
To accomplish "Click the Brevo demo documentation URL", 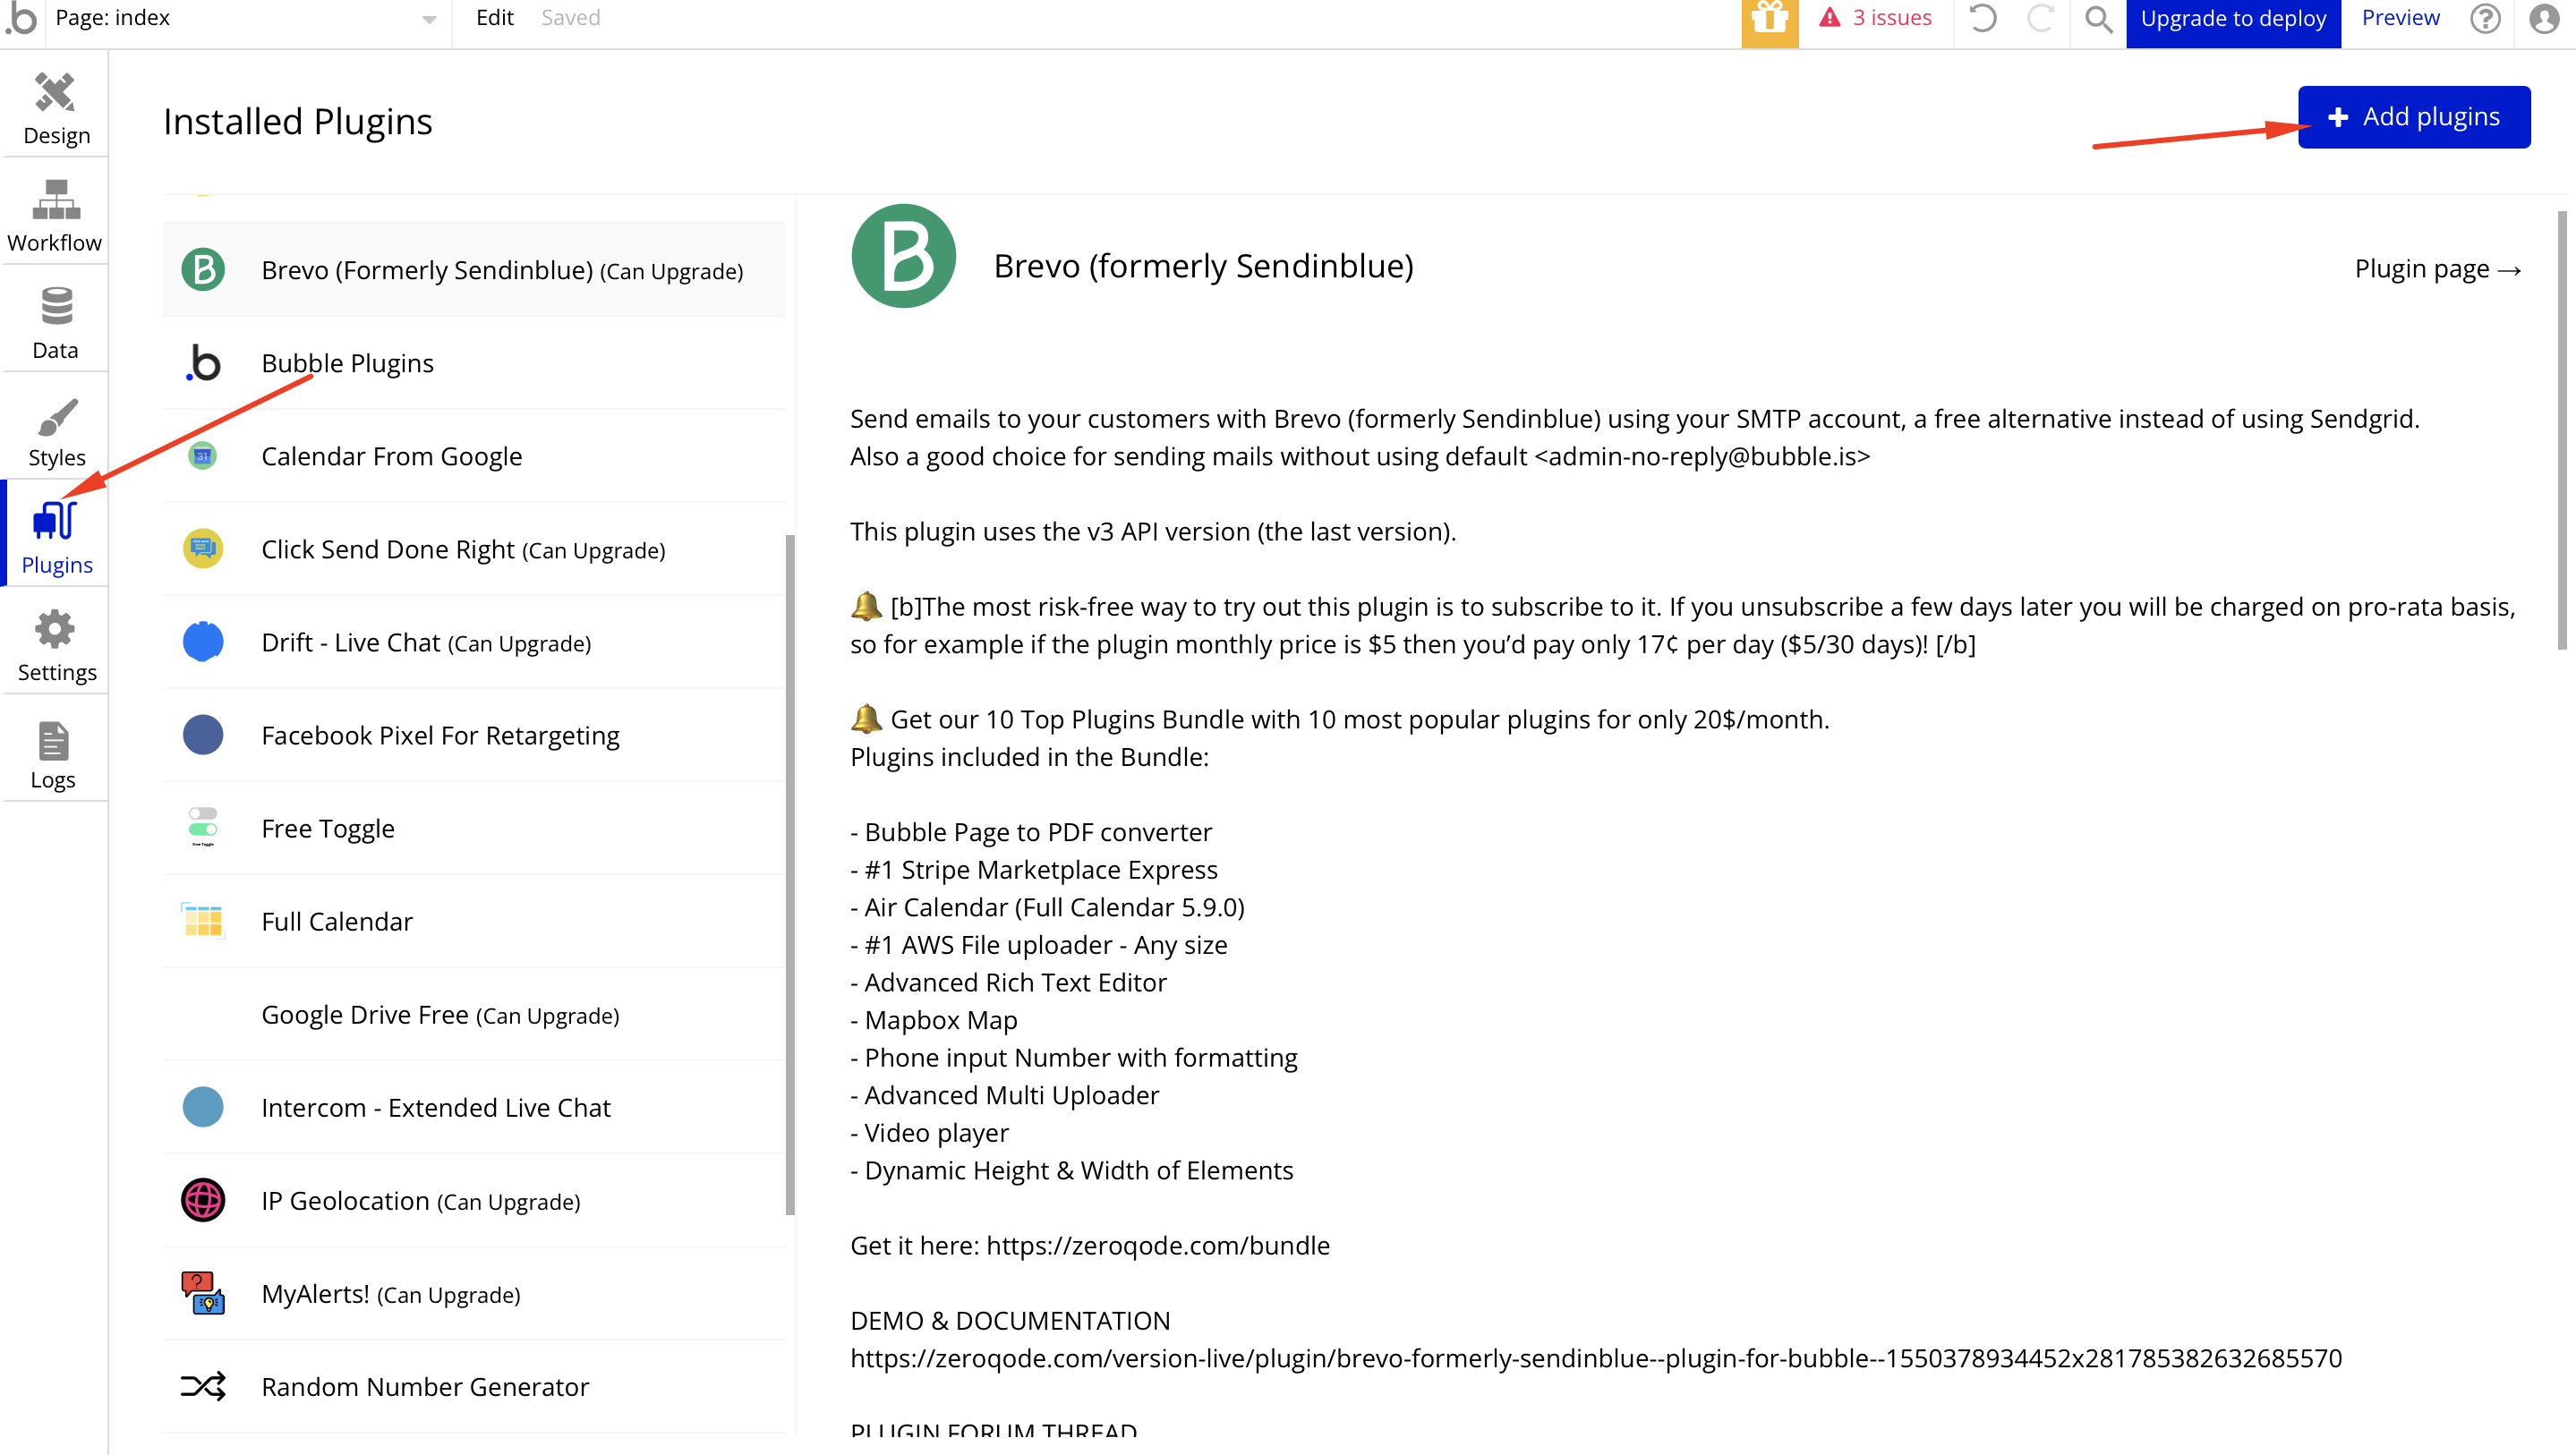I will pyautogui.click(x=1596, y=1358).
